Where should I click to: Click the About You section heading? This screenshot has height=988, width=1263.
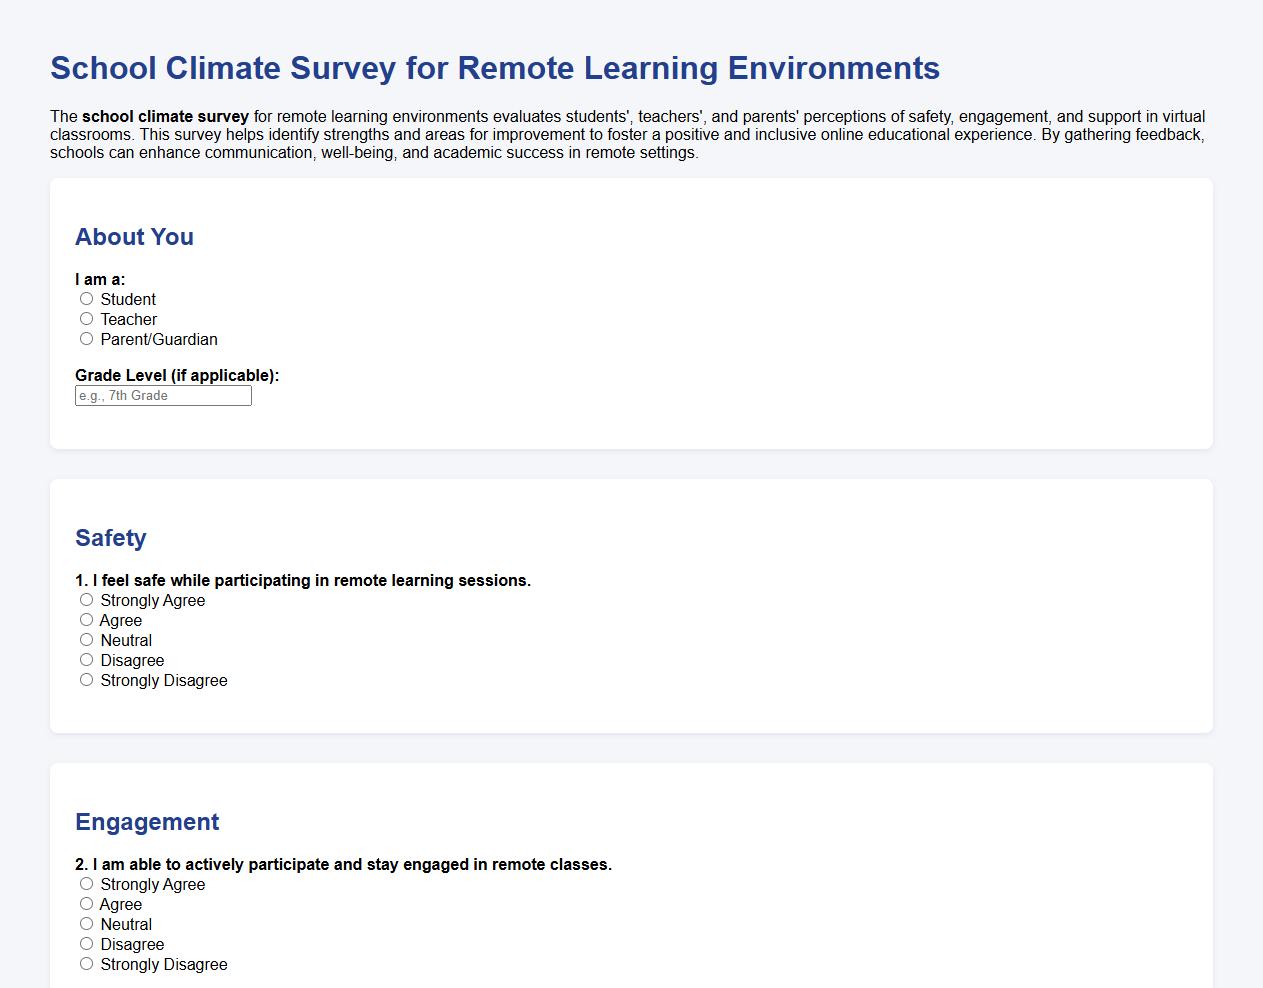[134, 237]
